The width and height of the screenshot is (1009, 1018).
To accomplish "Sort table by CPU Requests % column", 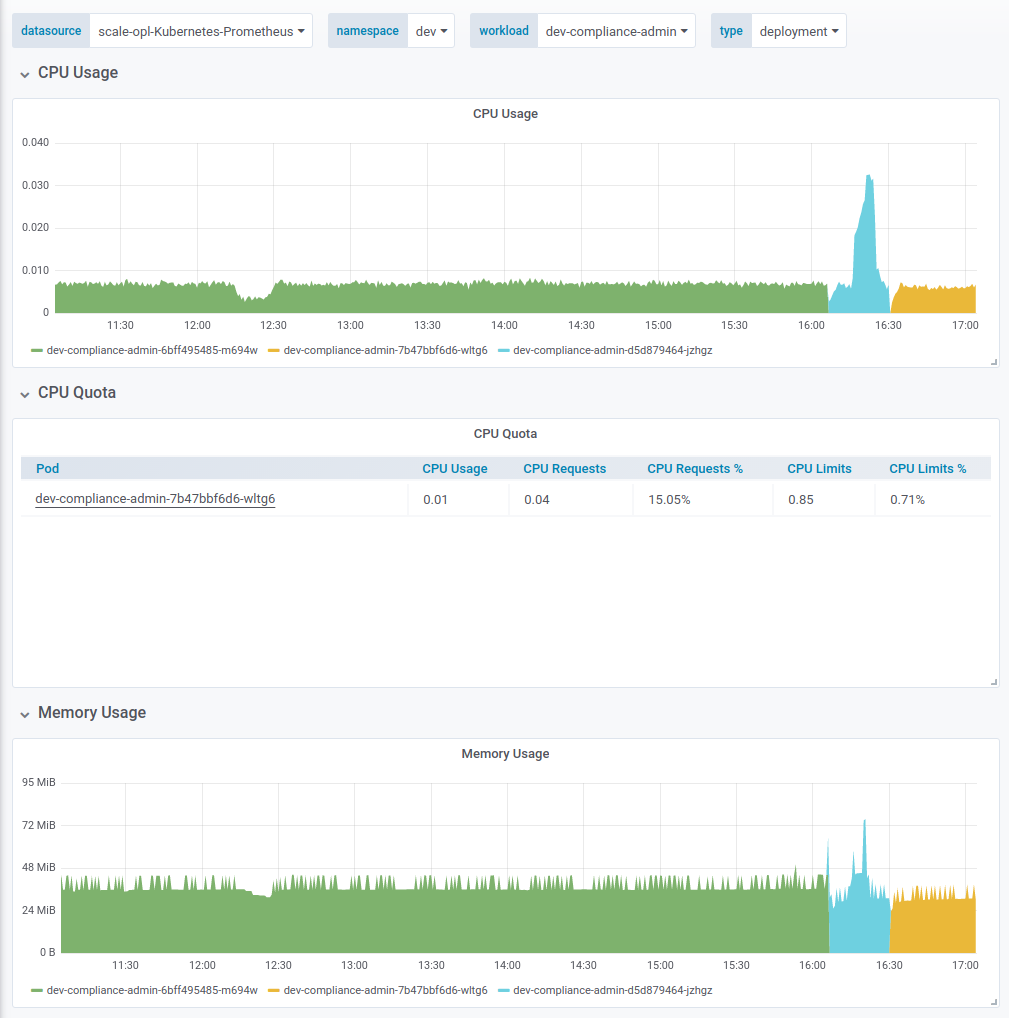I will [694, 468].
